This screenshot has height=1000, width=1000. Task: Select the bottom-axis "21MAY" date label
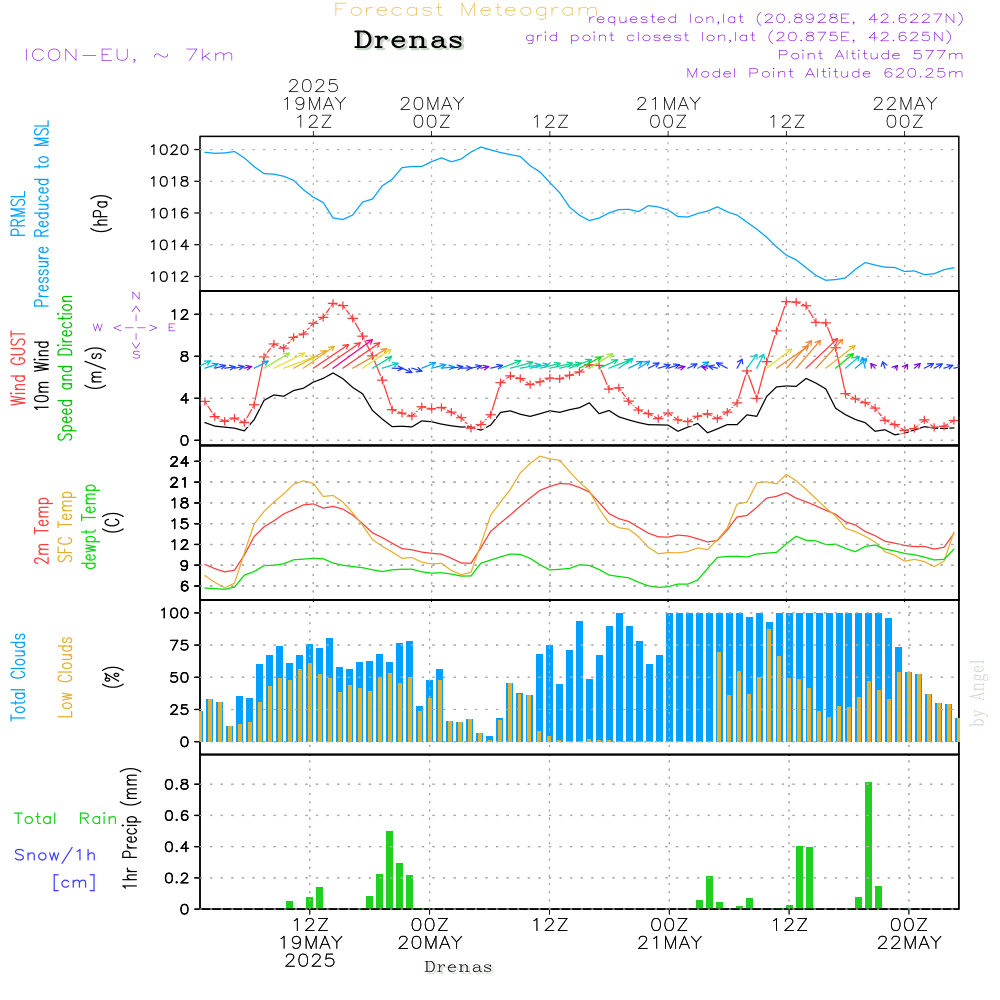pyautogui.click(x=670, y=943)
